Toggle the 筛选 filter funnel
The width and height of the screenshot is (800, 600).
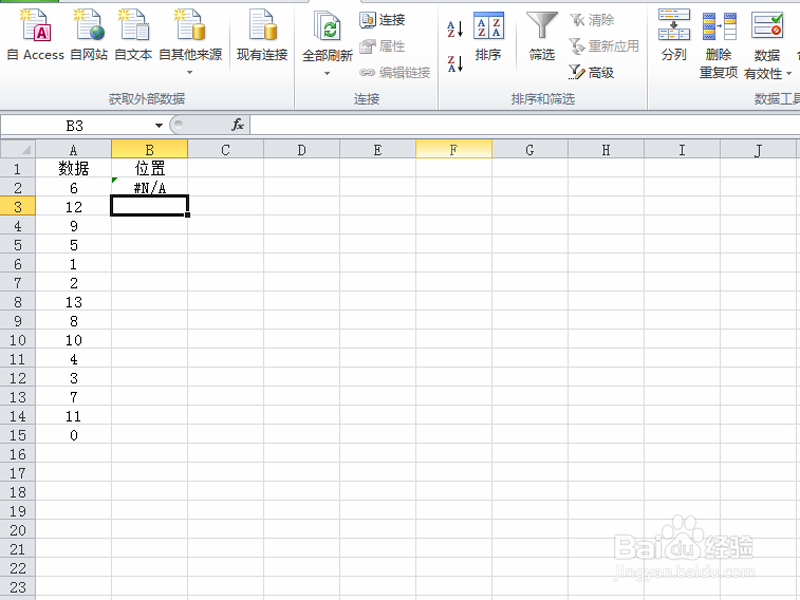point(542,36)
